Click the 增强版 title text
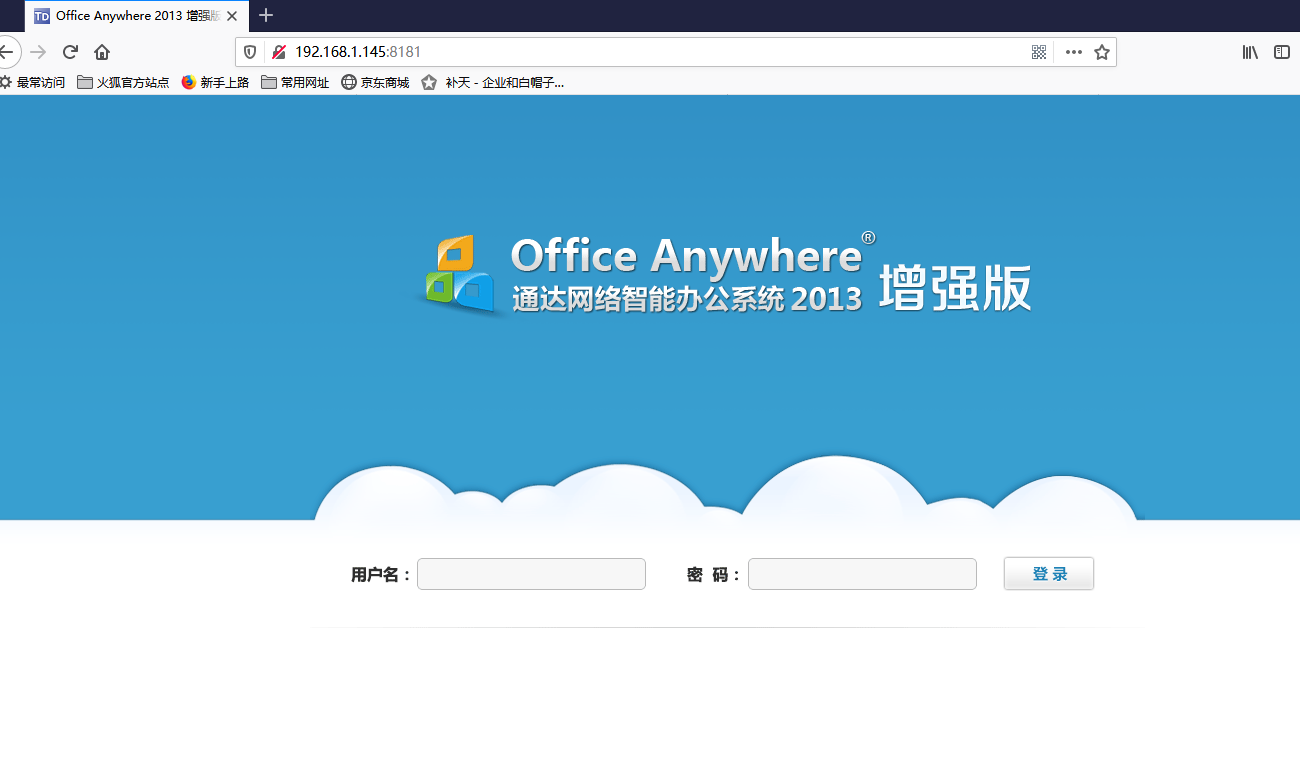 pyautogui.click(x=955, y=289)
